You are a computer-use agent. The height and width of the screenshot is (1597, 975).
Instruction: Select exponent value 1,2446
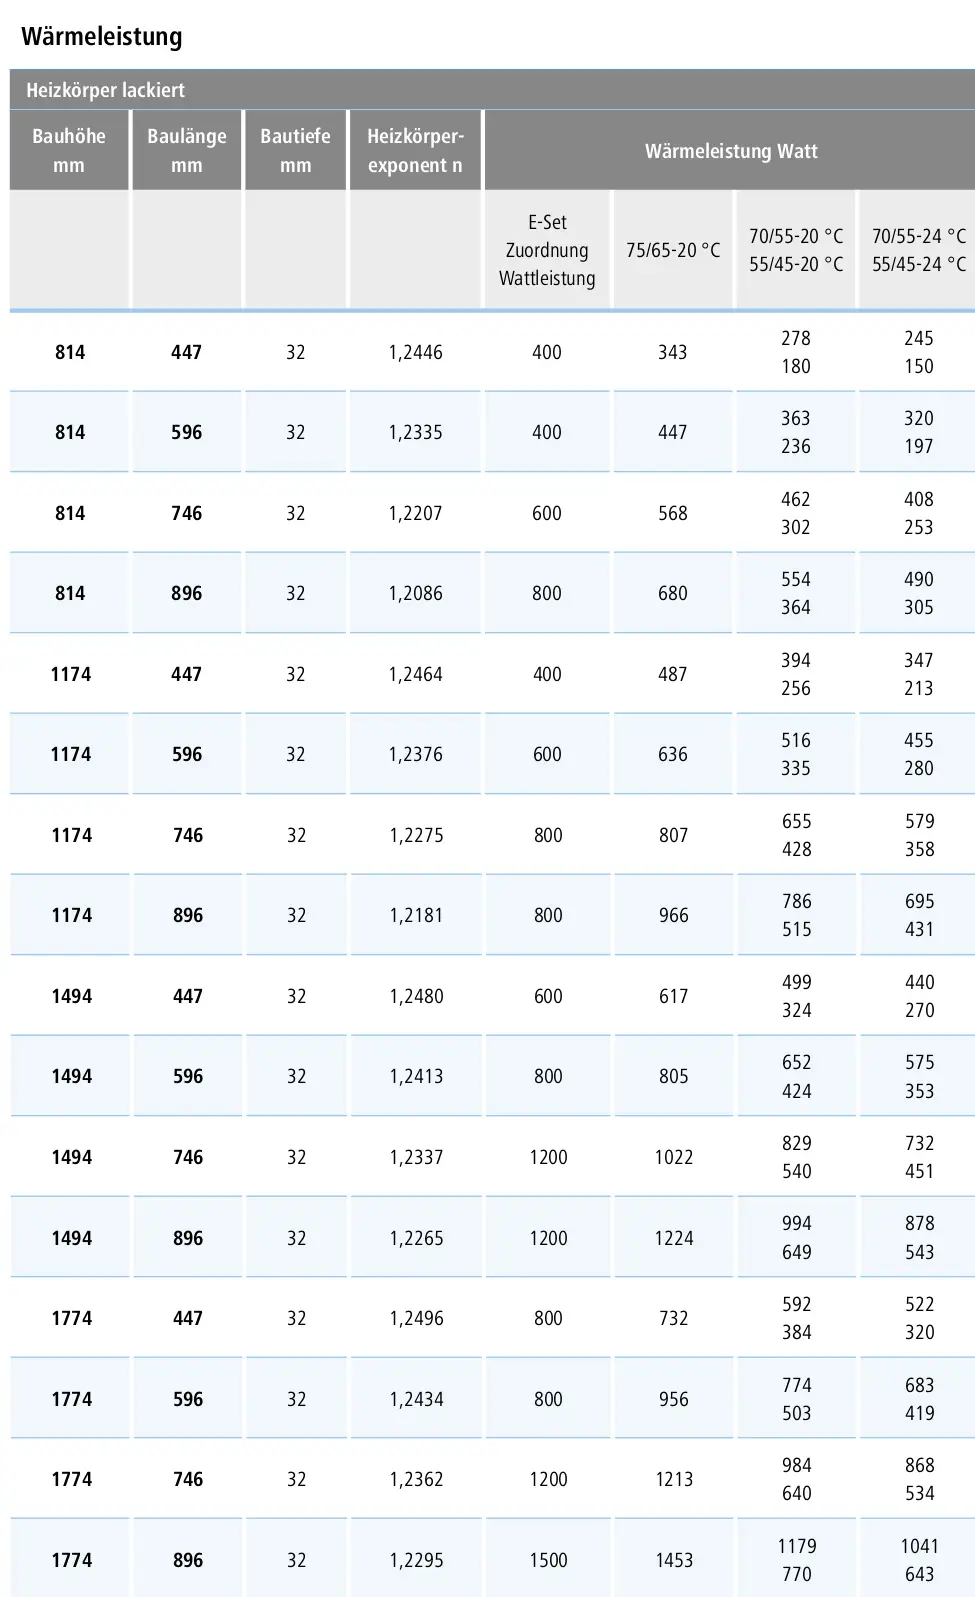click(x=415, y=352)
